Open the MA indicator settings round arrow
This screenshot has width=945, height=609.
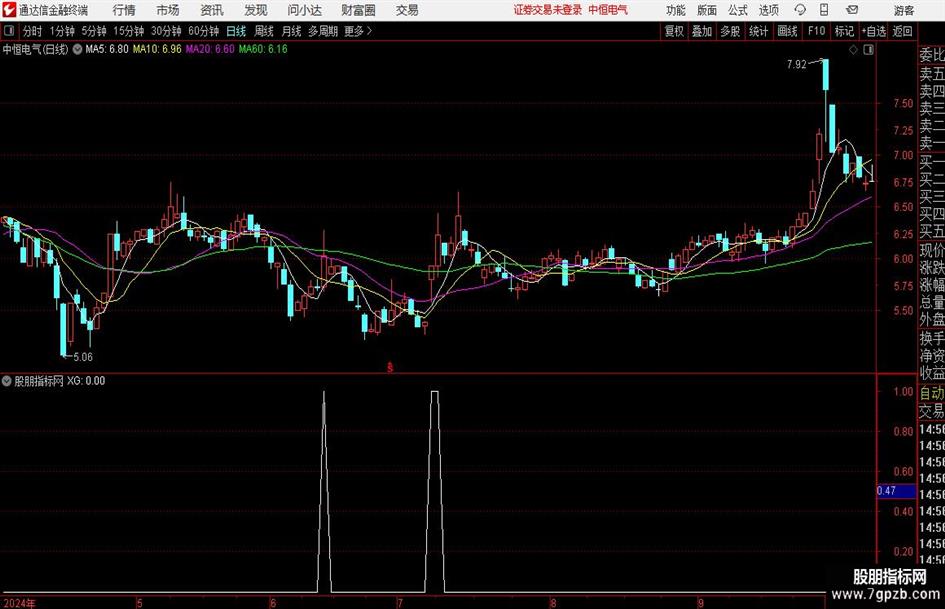pyautogui.click(x=77, y=49)
